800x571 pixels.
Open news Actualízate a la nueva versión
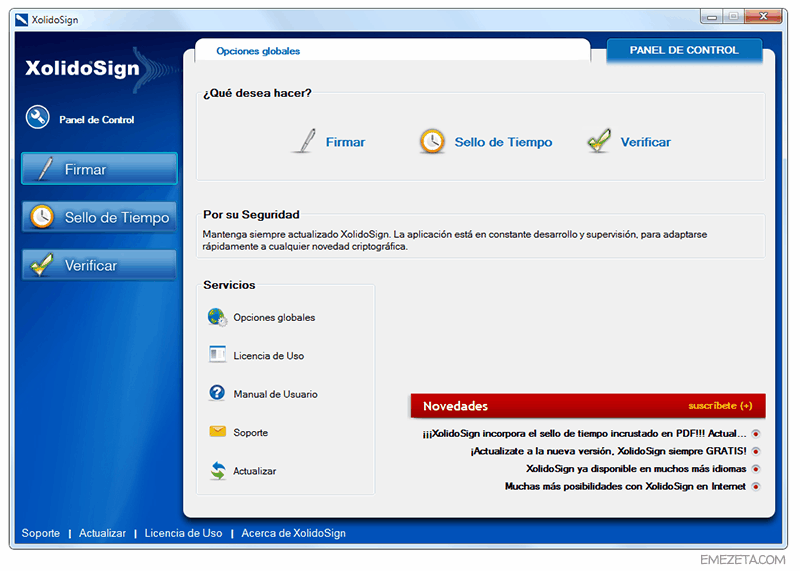608,451
